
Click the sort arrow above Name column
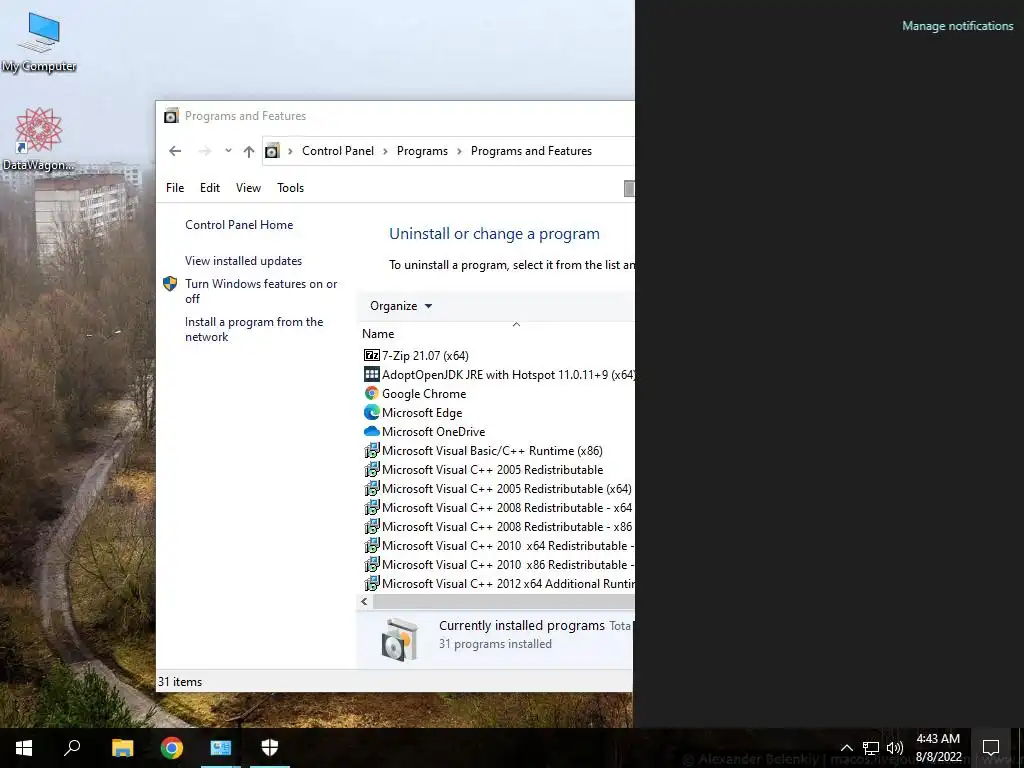click(516, 324)
